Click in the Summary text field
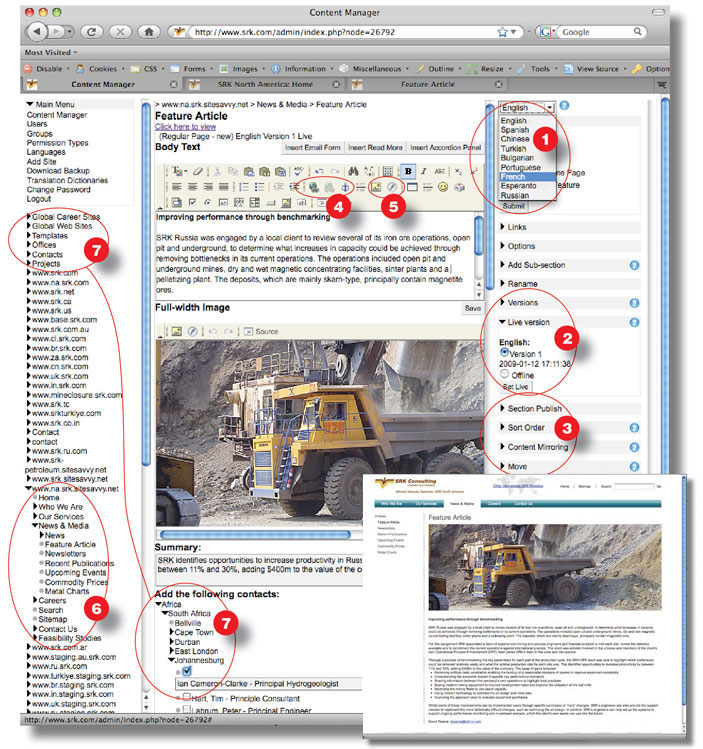The image size is (703, 749). [x=259, y=569]
